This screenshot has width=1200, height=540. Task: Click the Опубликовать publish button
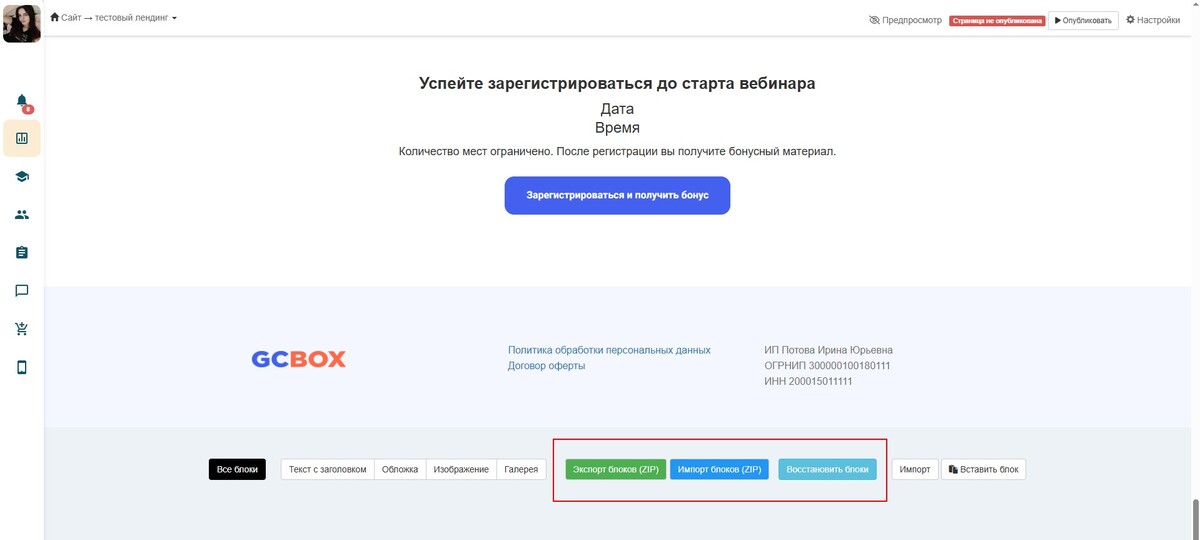[x=1083, y=20]
